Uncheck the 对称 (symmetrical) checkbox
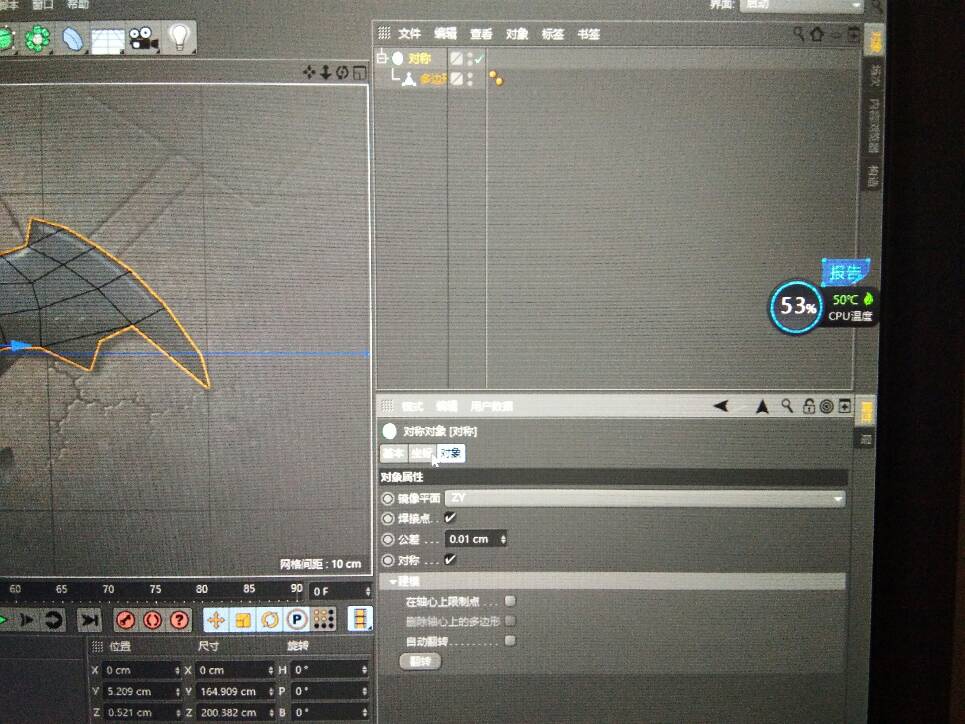This screenshot has width=965, height=724. click(x=450, y=560)
